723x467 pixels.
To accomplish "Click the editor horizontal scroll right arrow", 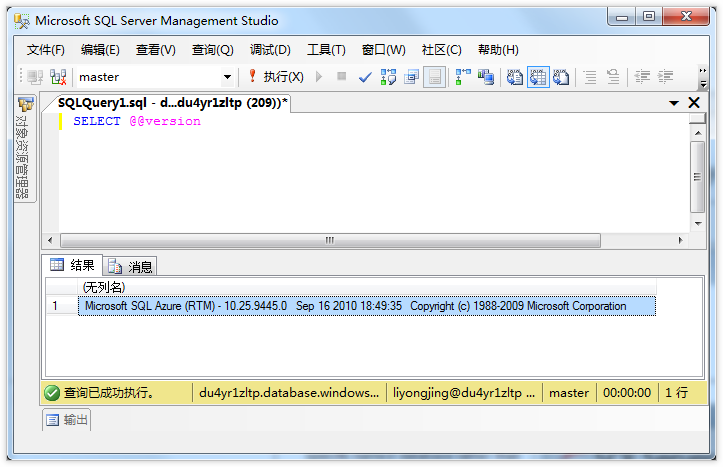I will tap(681, 240).
